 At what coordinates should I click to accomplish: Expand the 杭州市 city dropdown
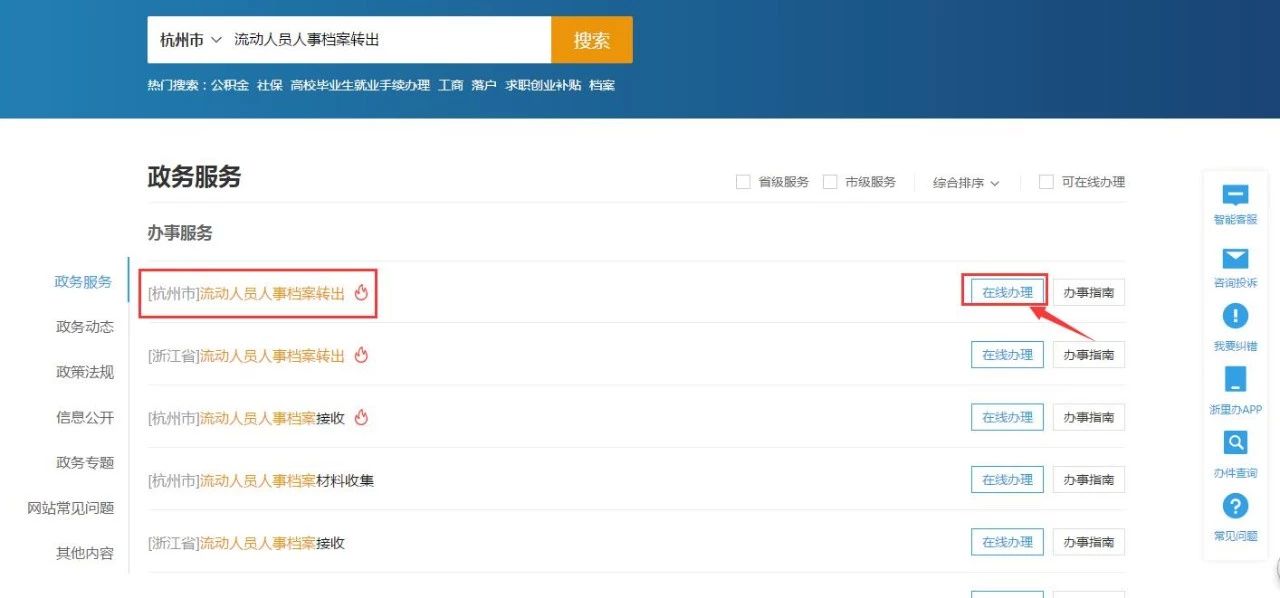pos(190,40)
